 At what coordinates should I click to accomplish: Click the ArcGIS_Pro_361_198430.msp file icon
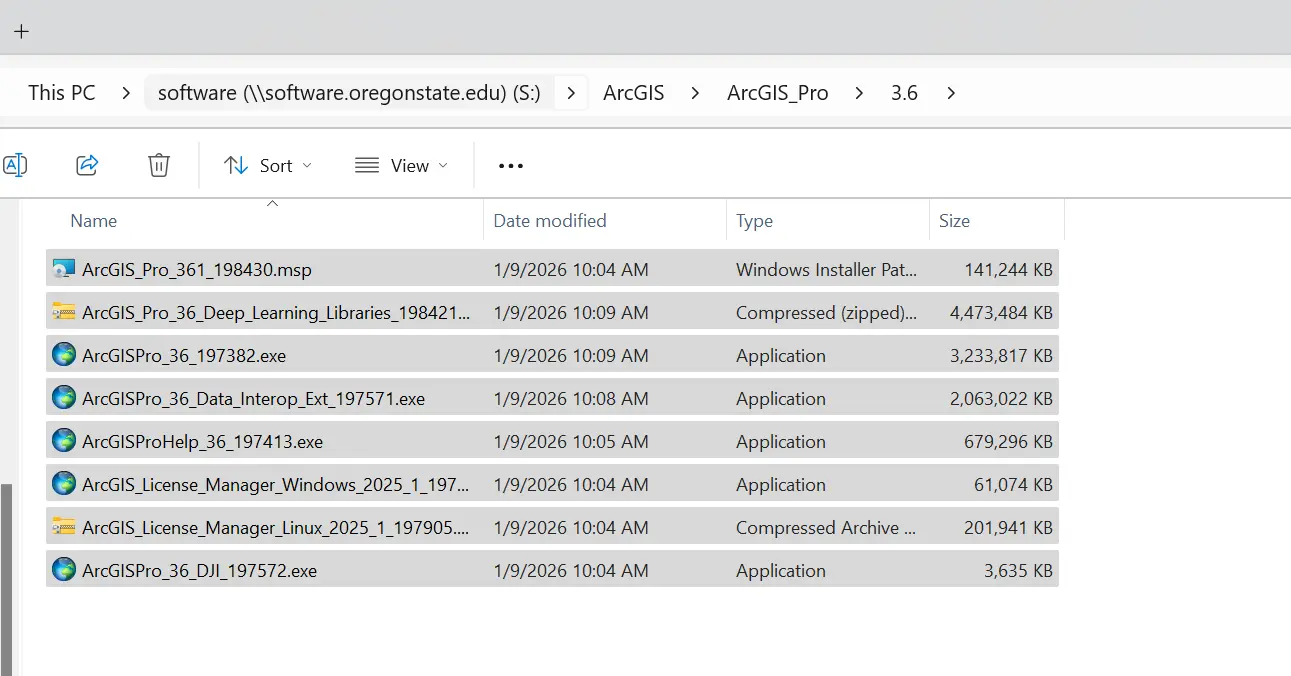(x=64, y=269)
